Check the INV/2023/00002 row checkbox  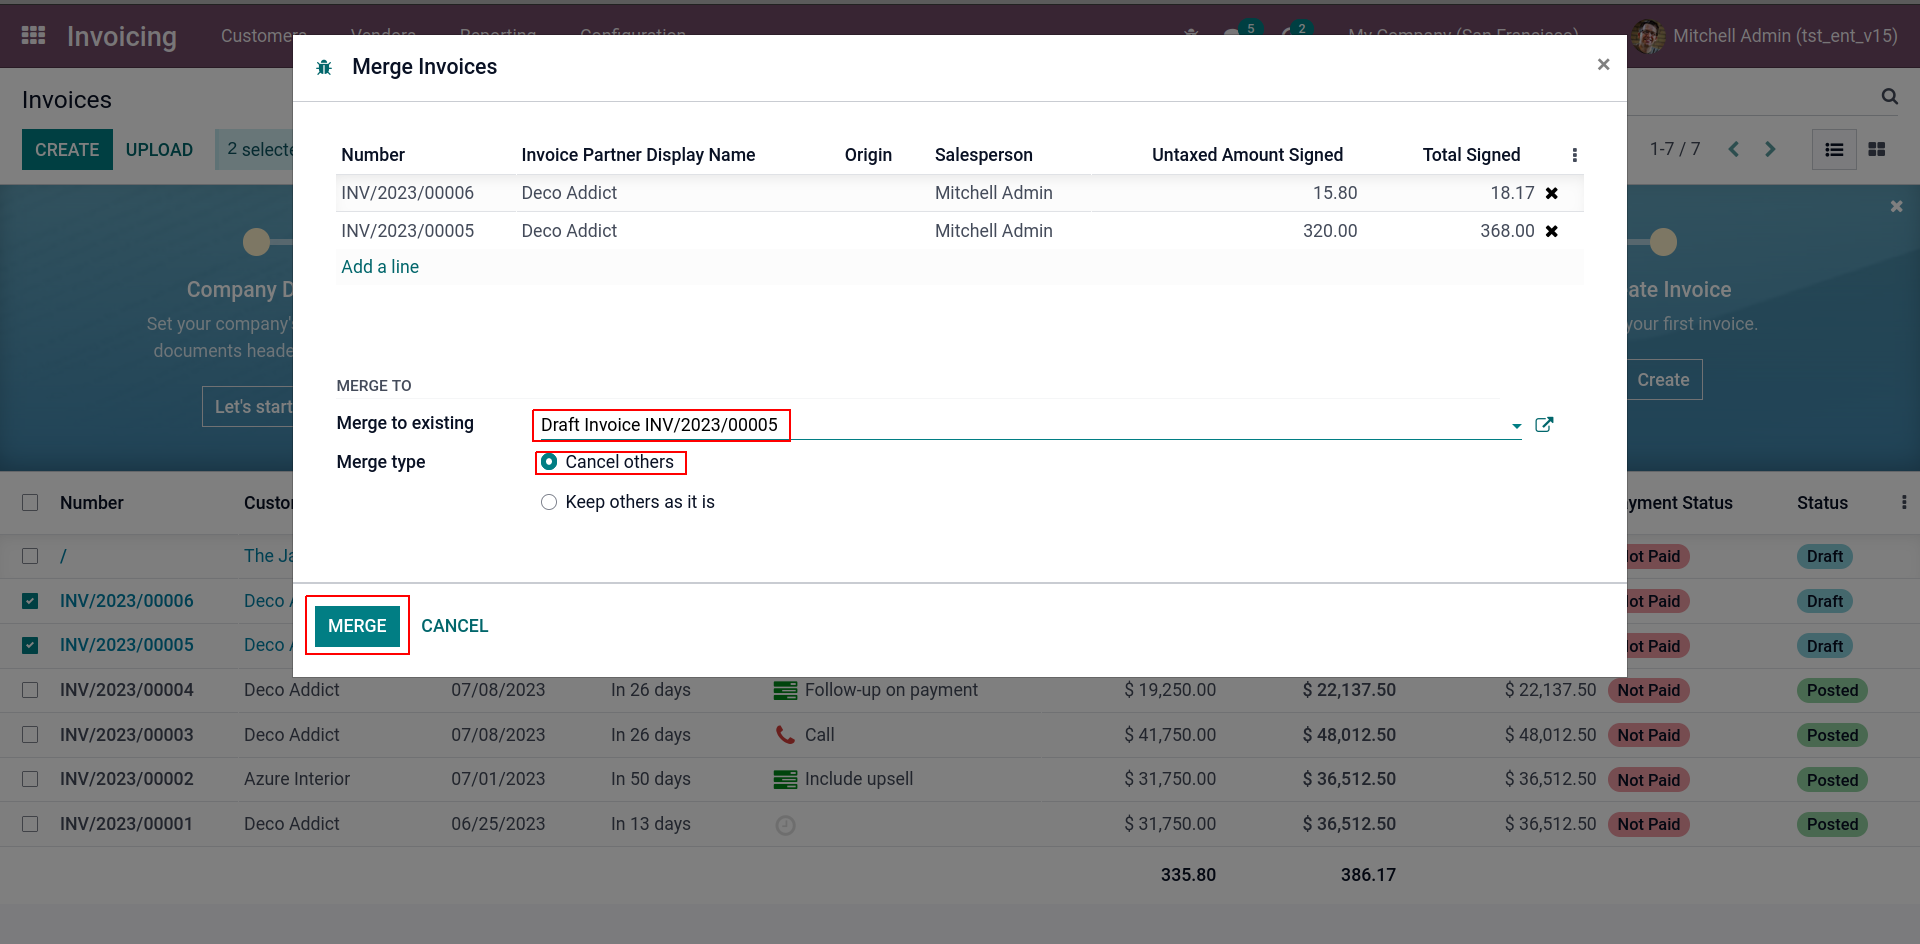[x=30, y=779]
